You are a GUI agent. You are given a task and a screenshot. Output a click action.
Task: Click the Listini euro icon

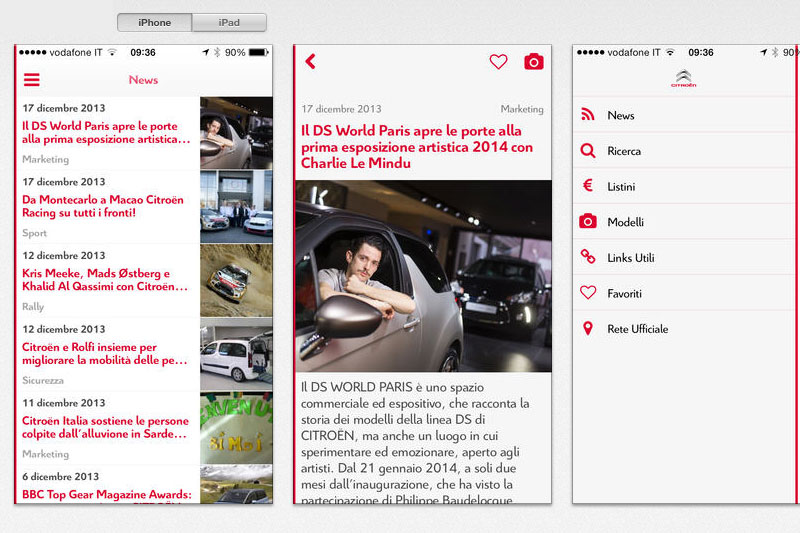point(588,186)
